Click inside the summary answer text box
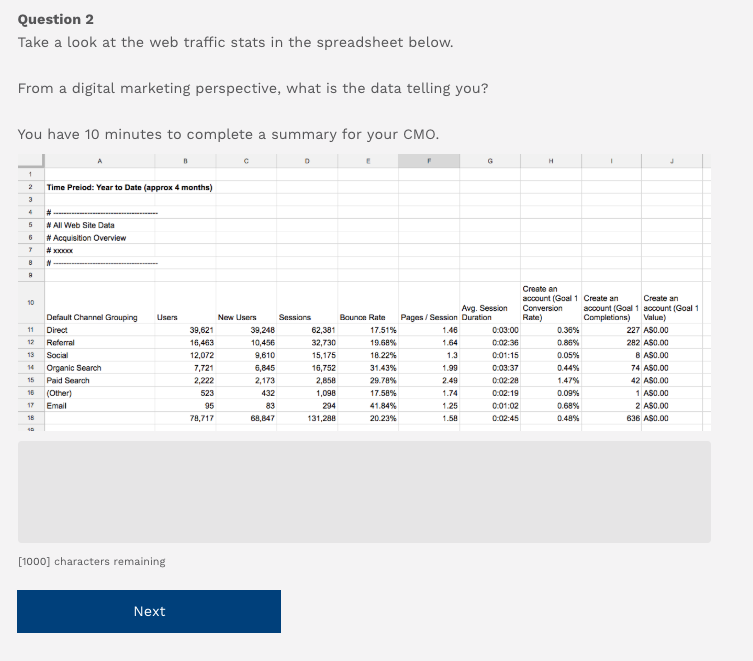Viewport: 753px width, 661px height. coord(364,491)
